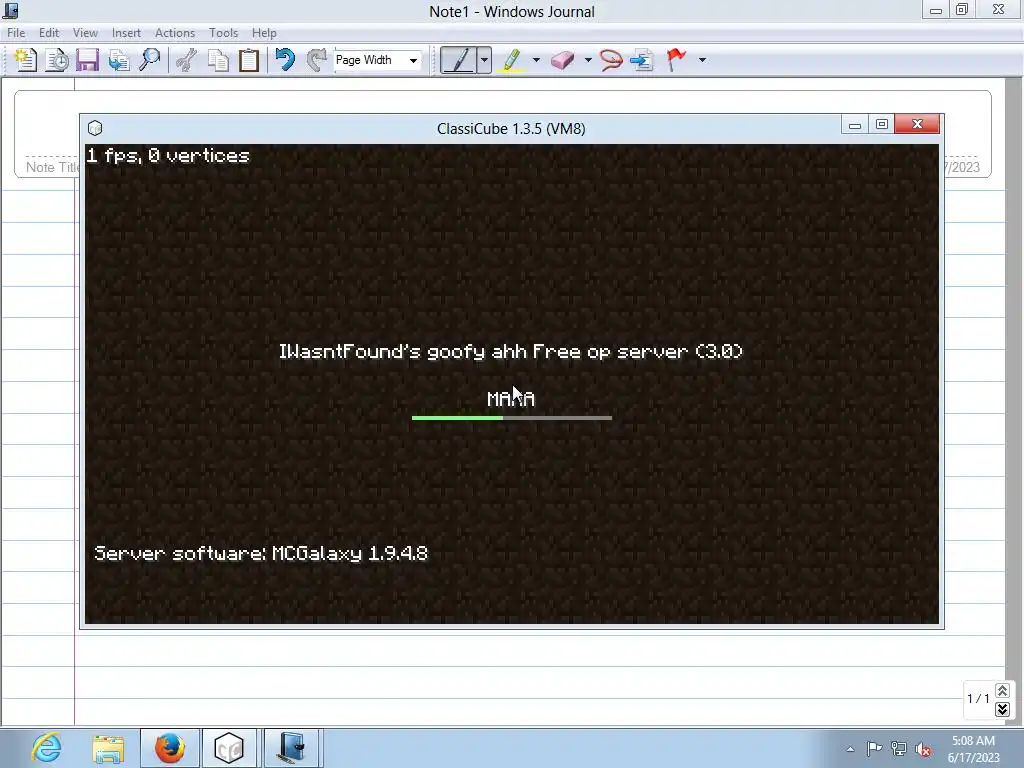Open the Insert menu
Image resolution: width=1024 pixels, height=768 pixels.
(x=126, y=33)
